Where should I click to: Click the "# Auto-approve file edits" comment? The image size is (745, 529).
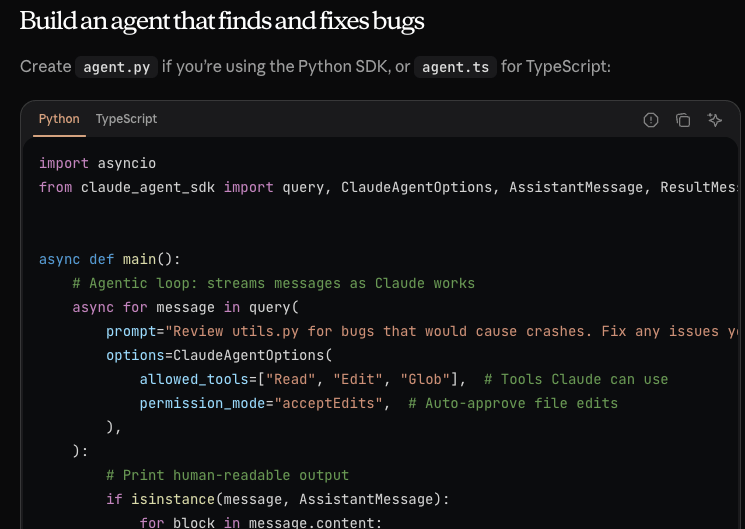[x=513, y=404]
